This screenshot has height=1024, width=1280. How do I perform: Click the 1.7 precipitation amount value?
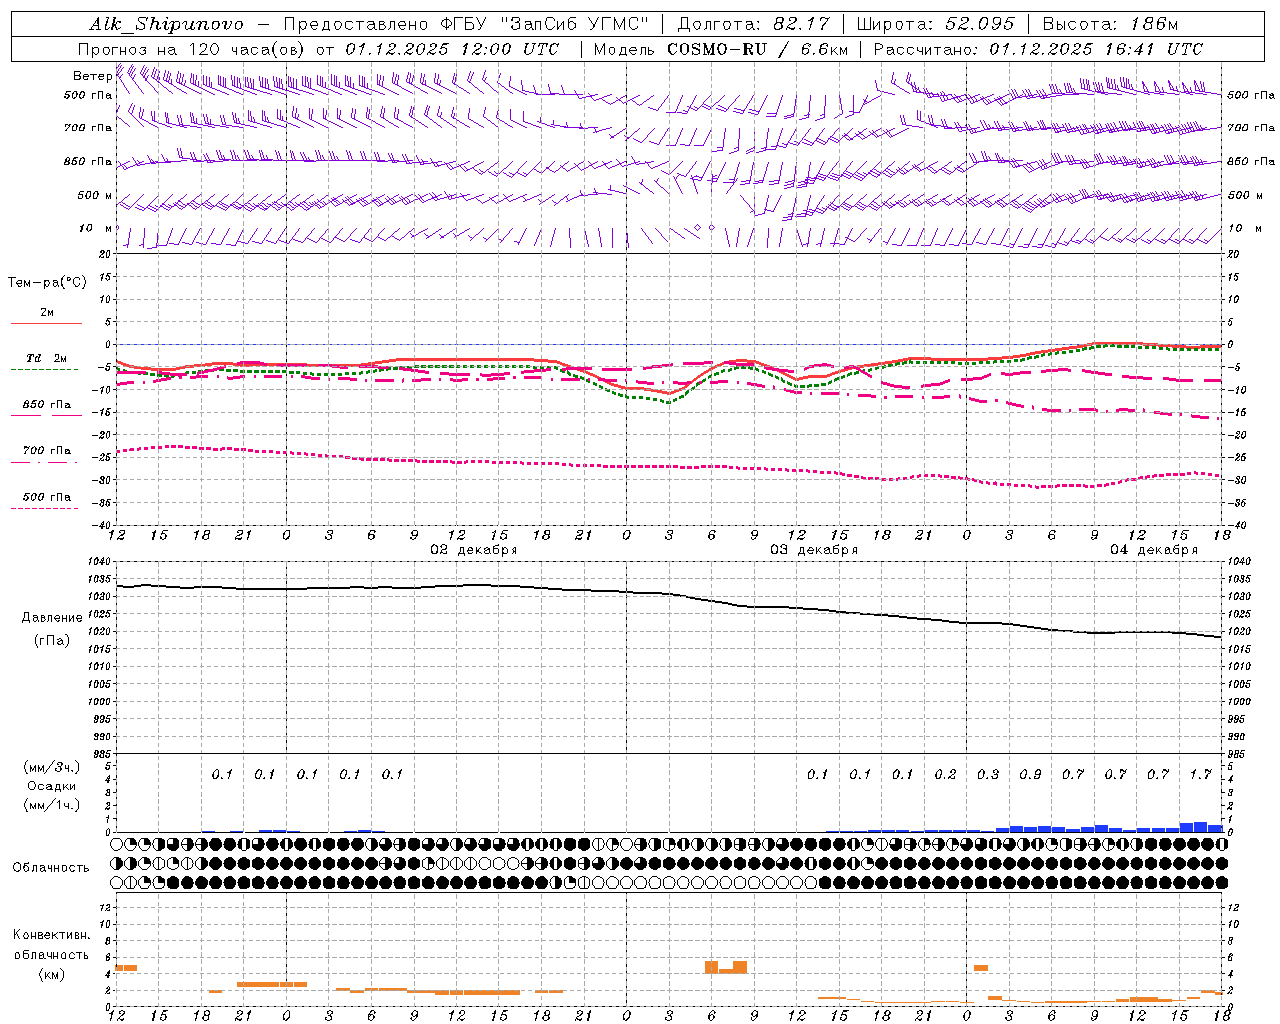point(1200,774)
